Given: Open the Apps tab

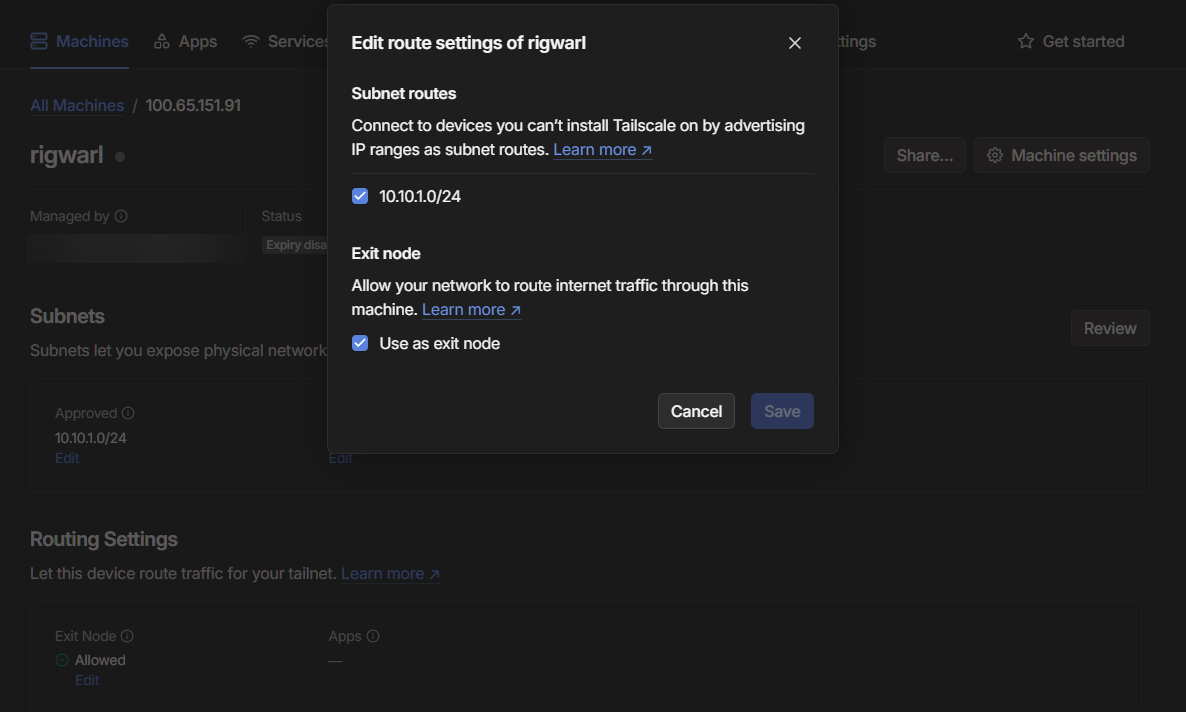Looking at the screenshot, I should click(185, 41).
